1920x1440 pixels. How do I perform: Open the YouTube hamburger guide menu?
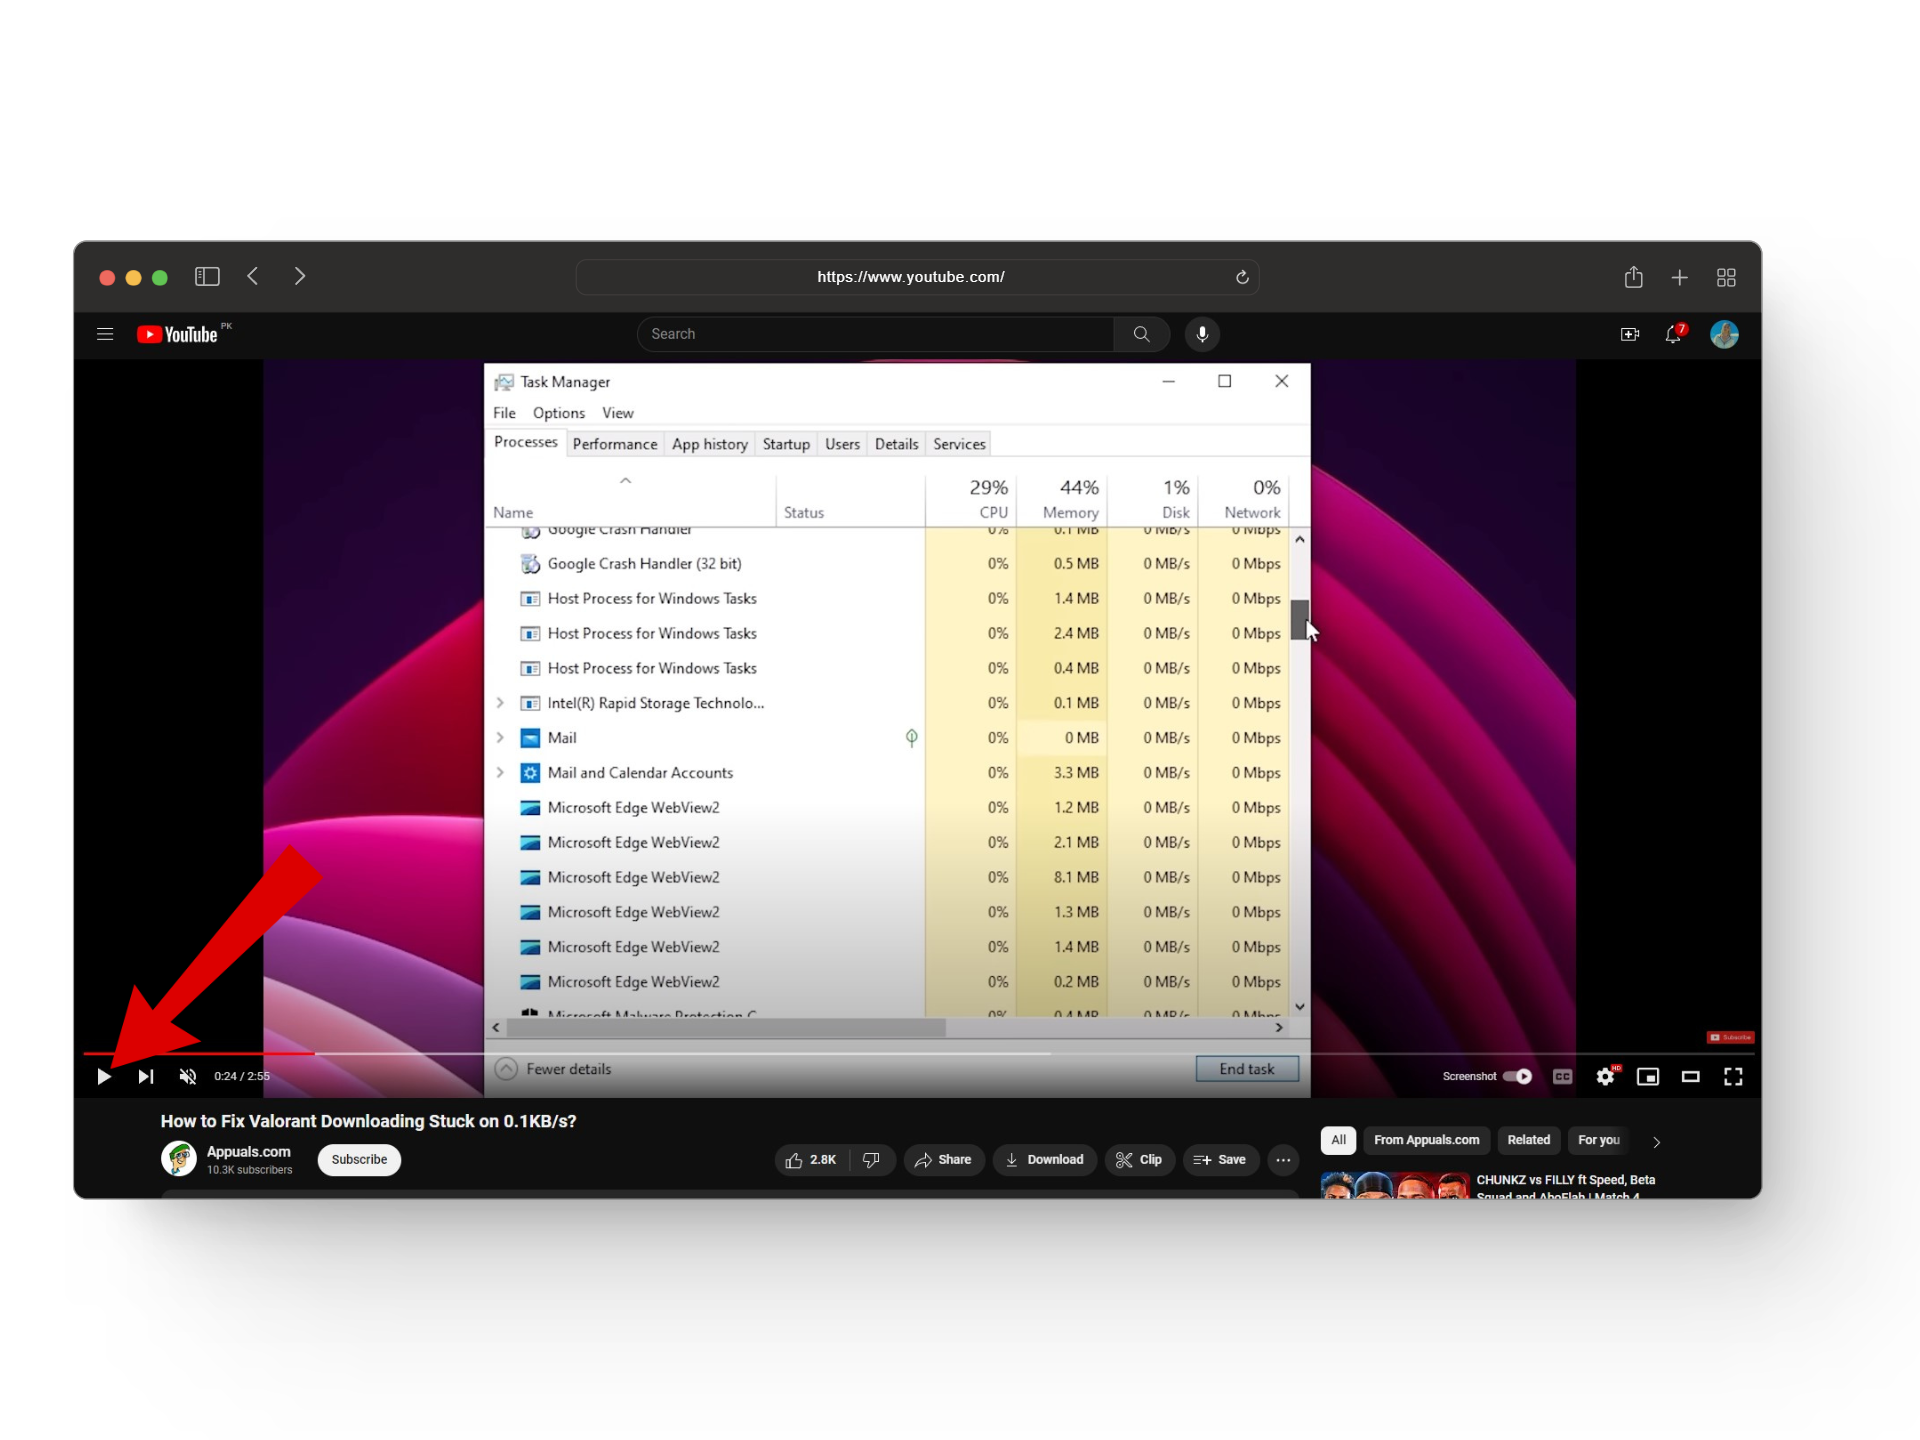[x=105, y=334]
